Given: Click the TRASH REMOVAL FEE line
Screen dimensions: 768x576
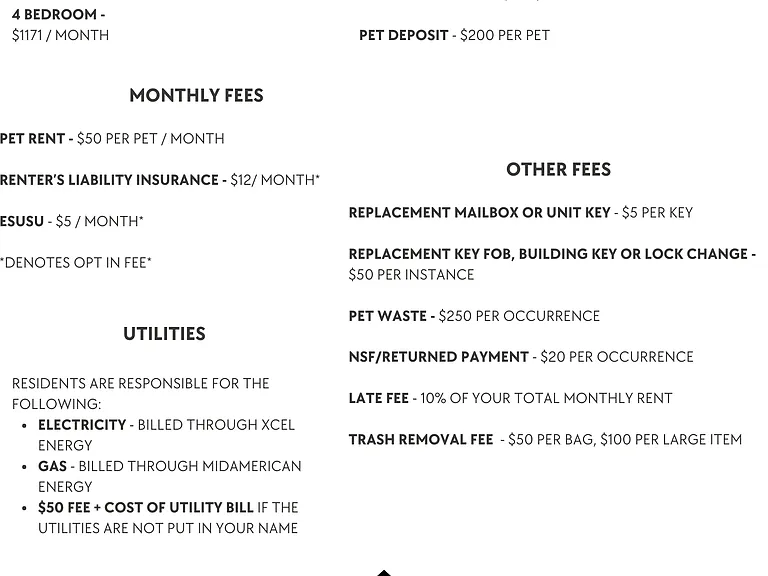Looking at the screenshot, I should [x=545, y=439].
